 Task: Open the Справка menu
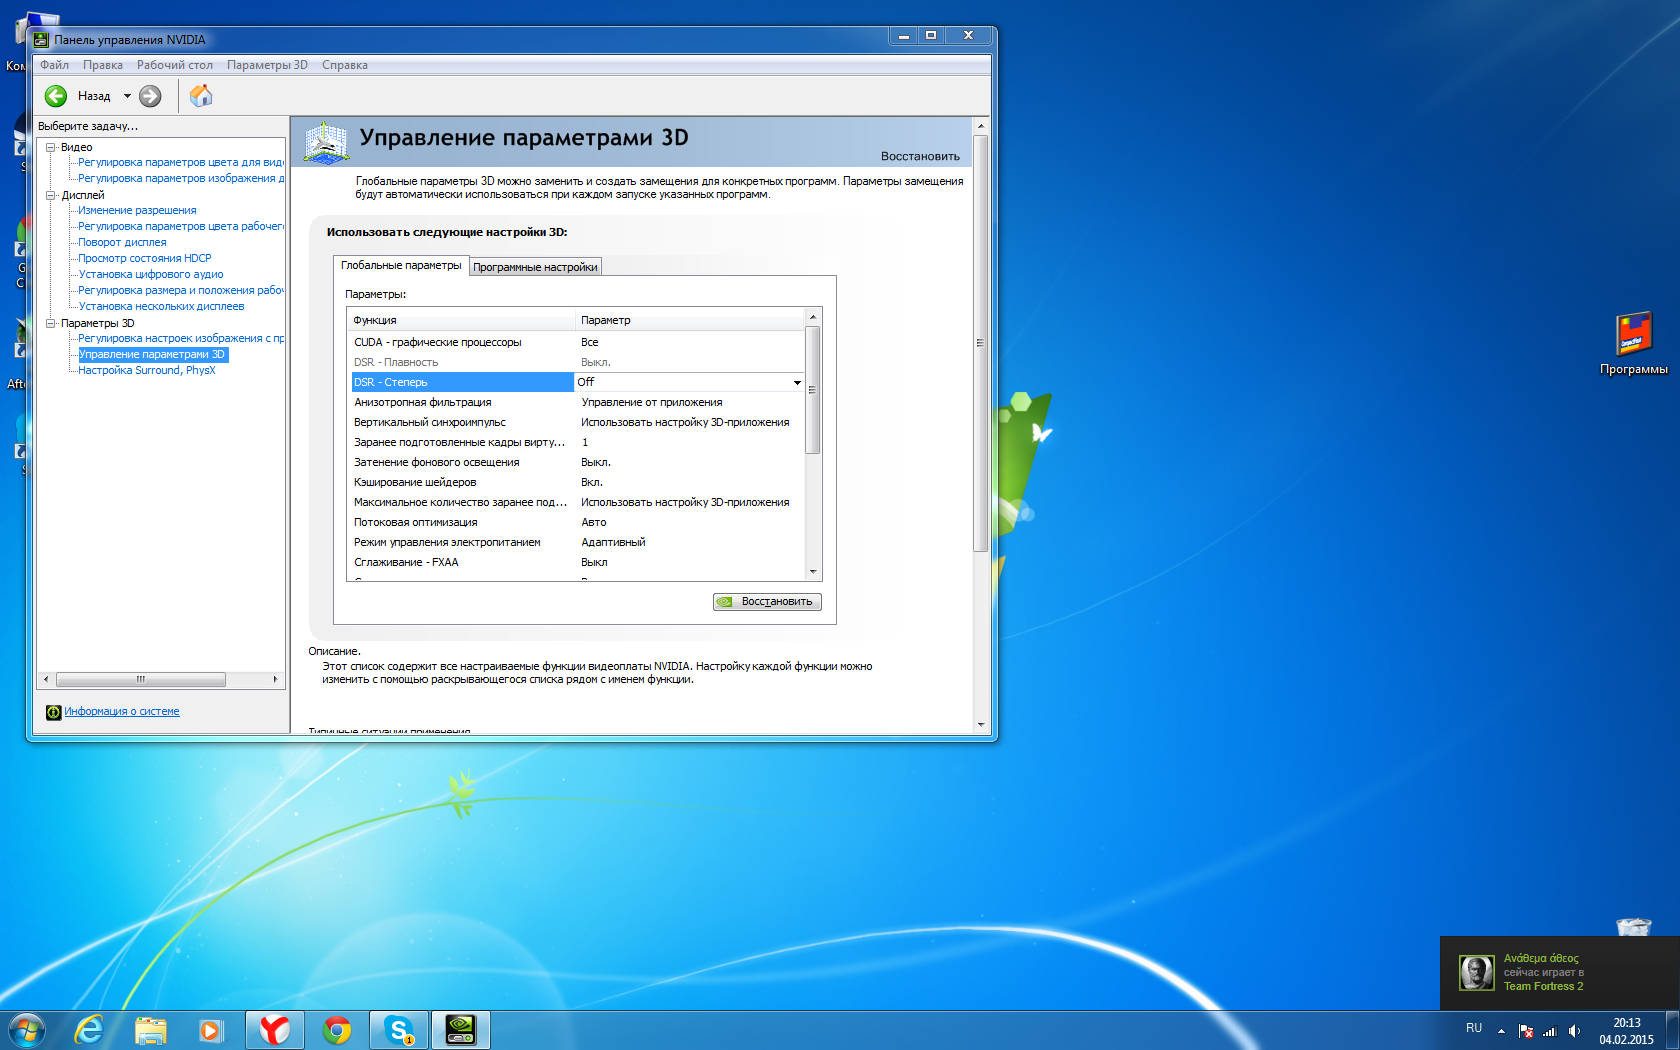tap(345, 65)
